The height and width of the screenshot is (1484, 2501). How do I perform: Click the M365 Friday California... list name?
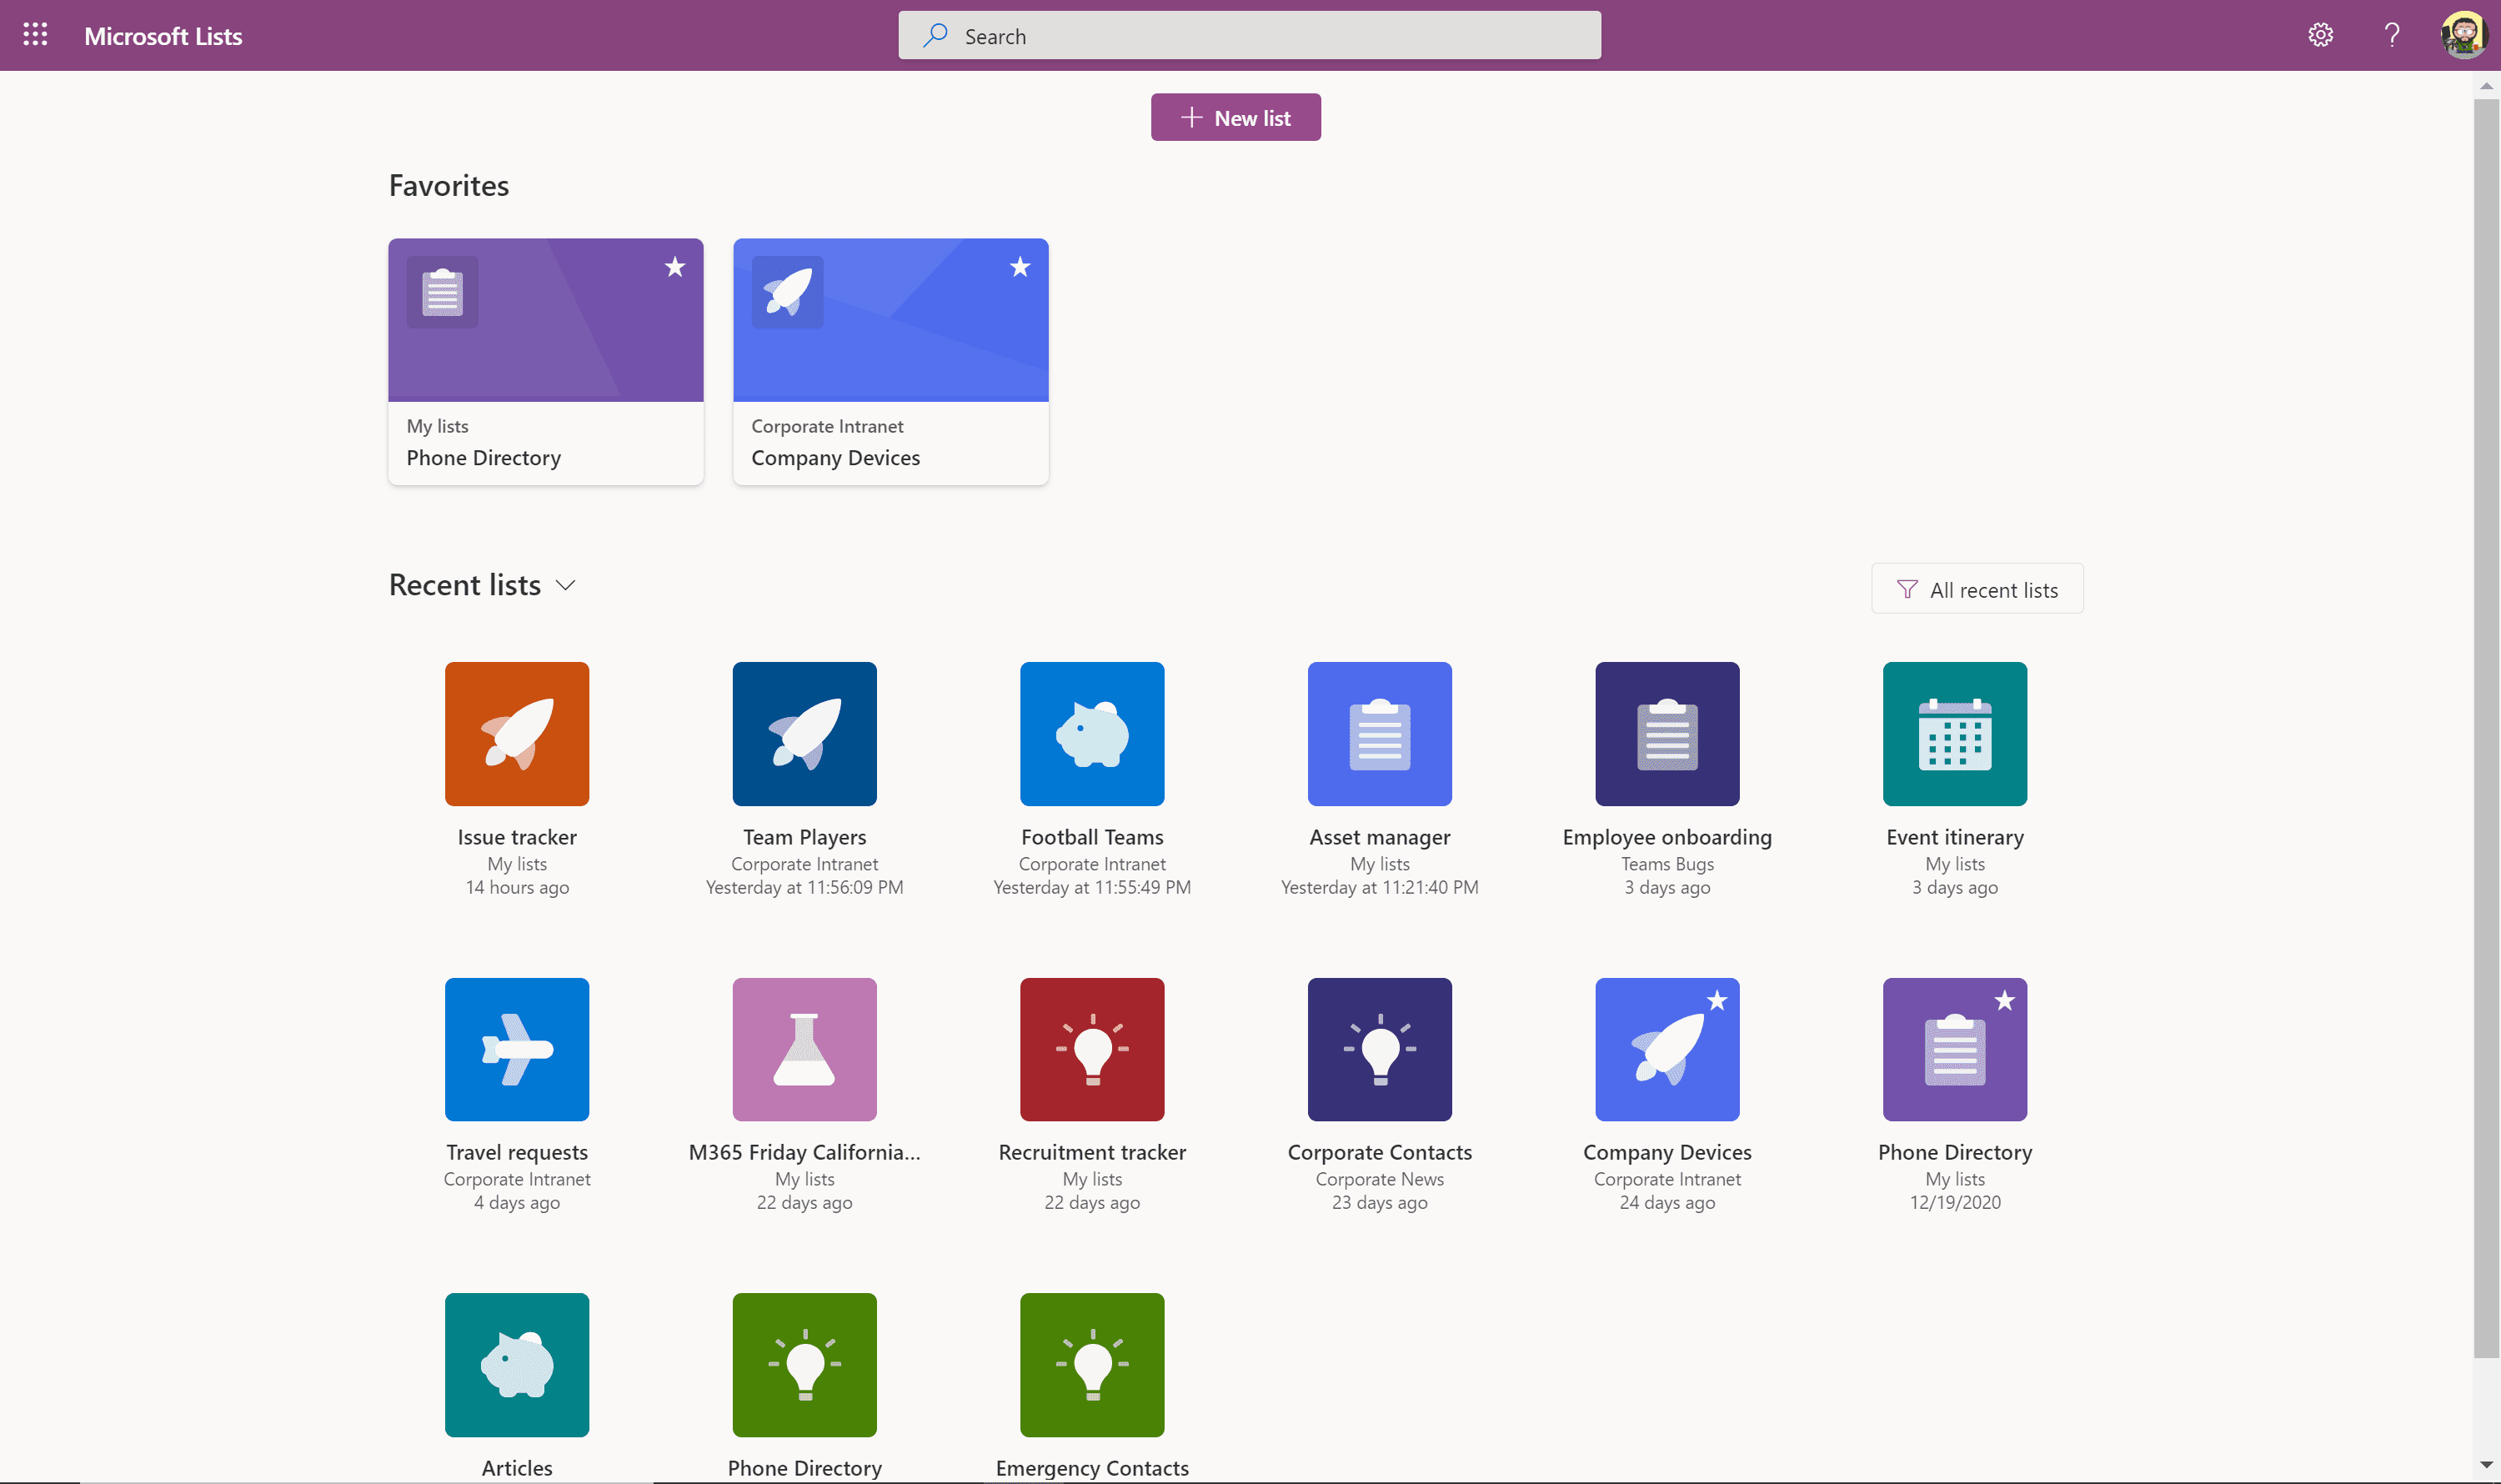[x=805, y=1152]
